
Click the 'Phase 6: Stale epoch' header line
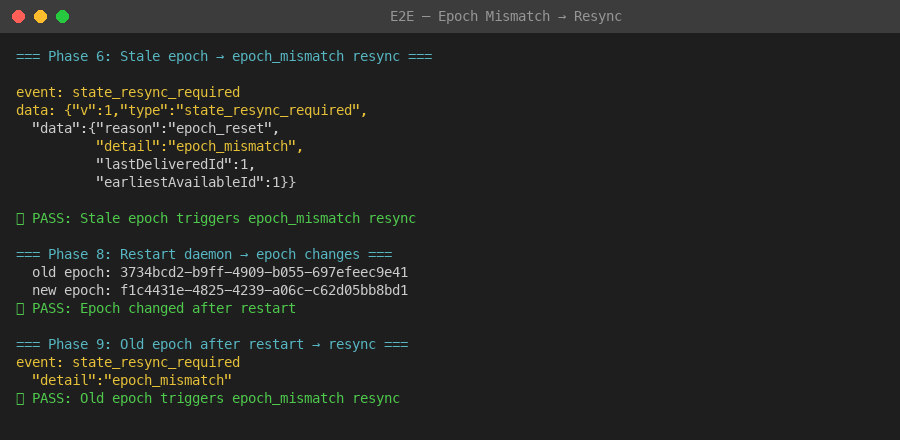click(x=224, y=56)
